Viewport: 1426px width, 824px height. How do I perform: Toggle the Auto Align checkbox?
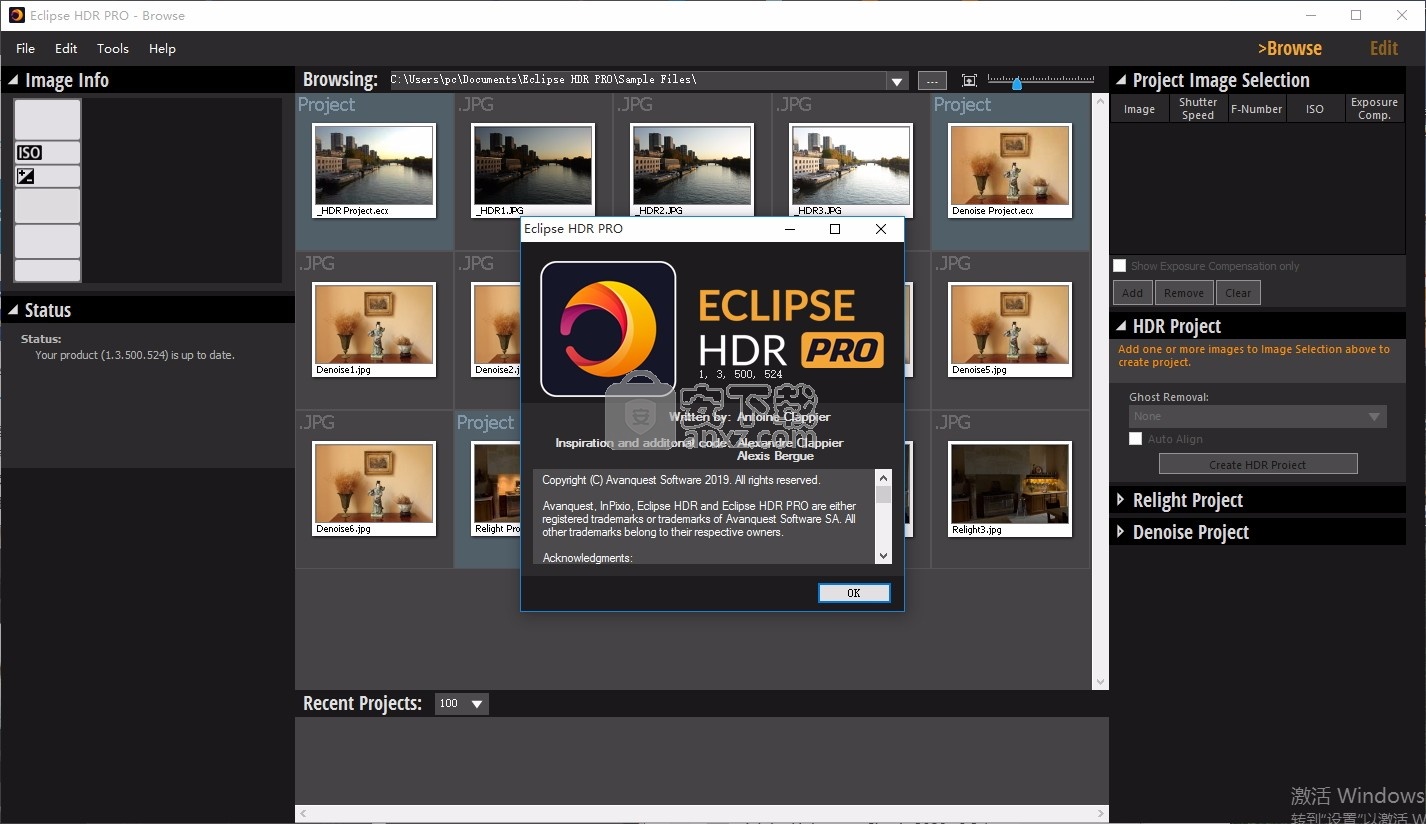(x=1135, y=439)
